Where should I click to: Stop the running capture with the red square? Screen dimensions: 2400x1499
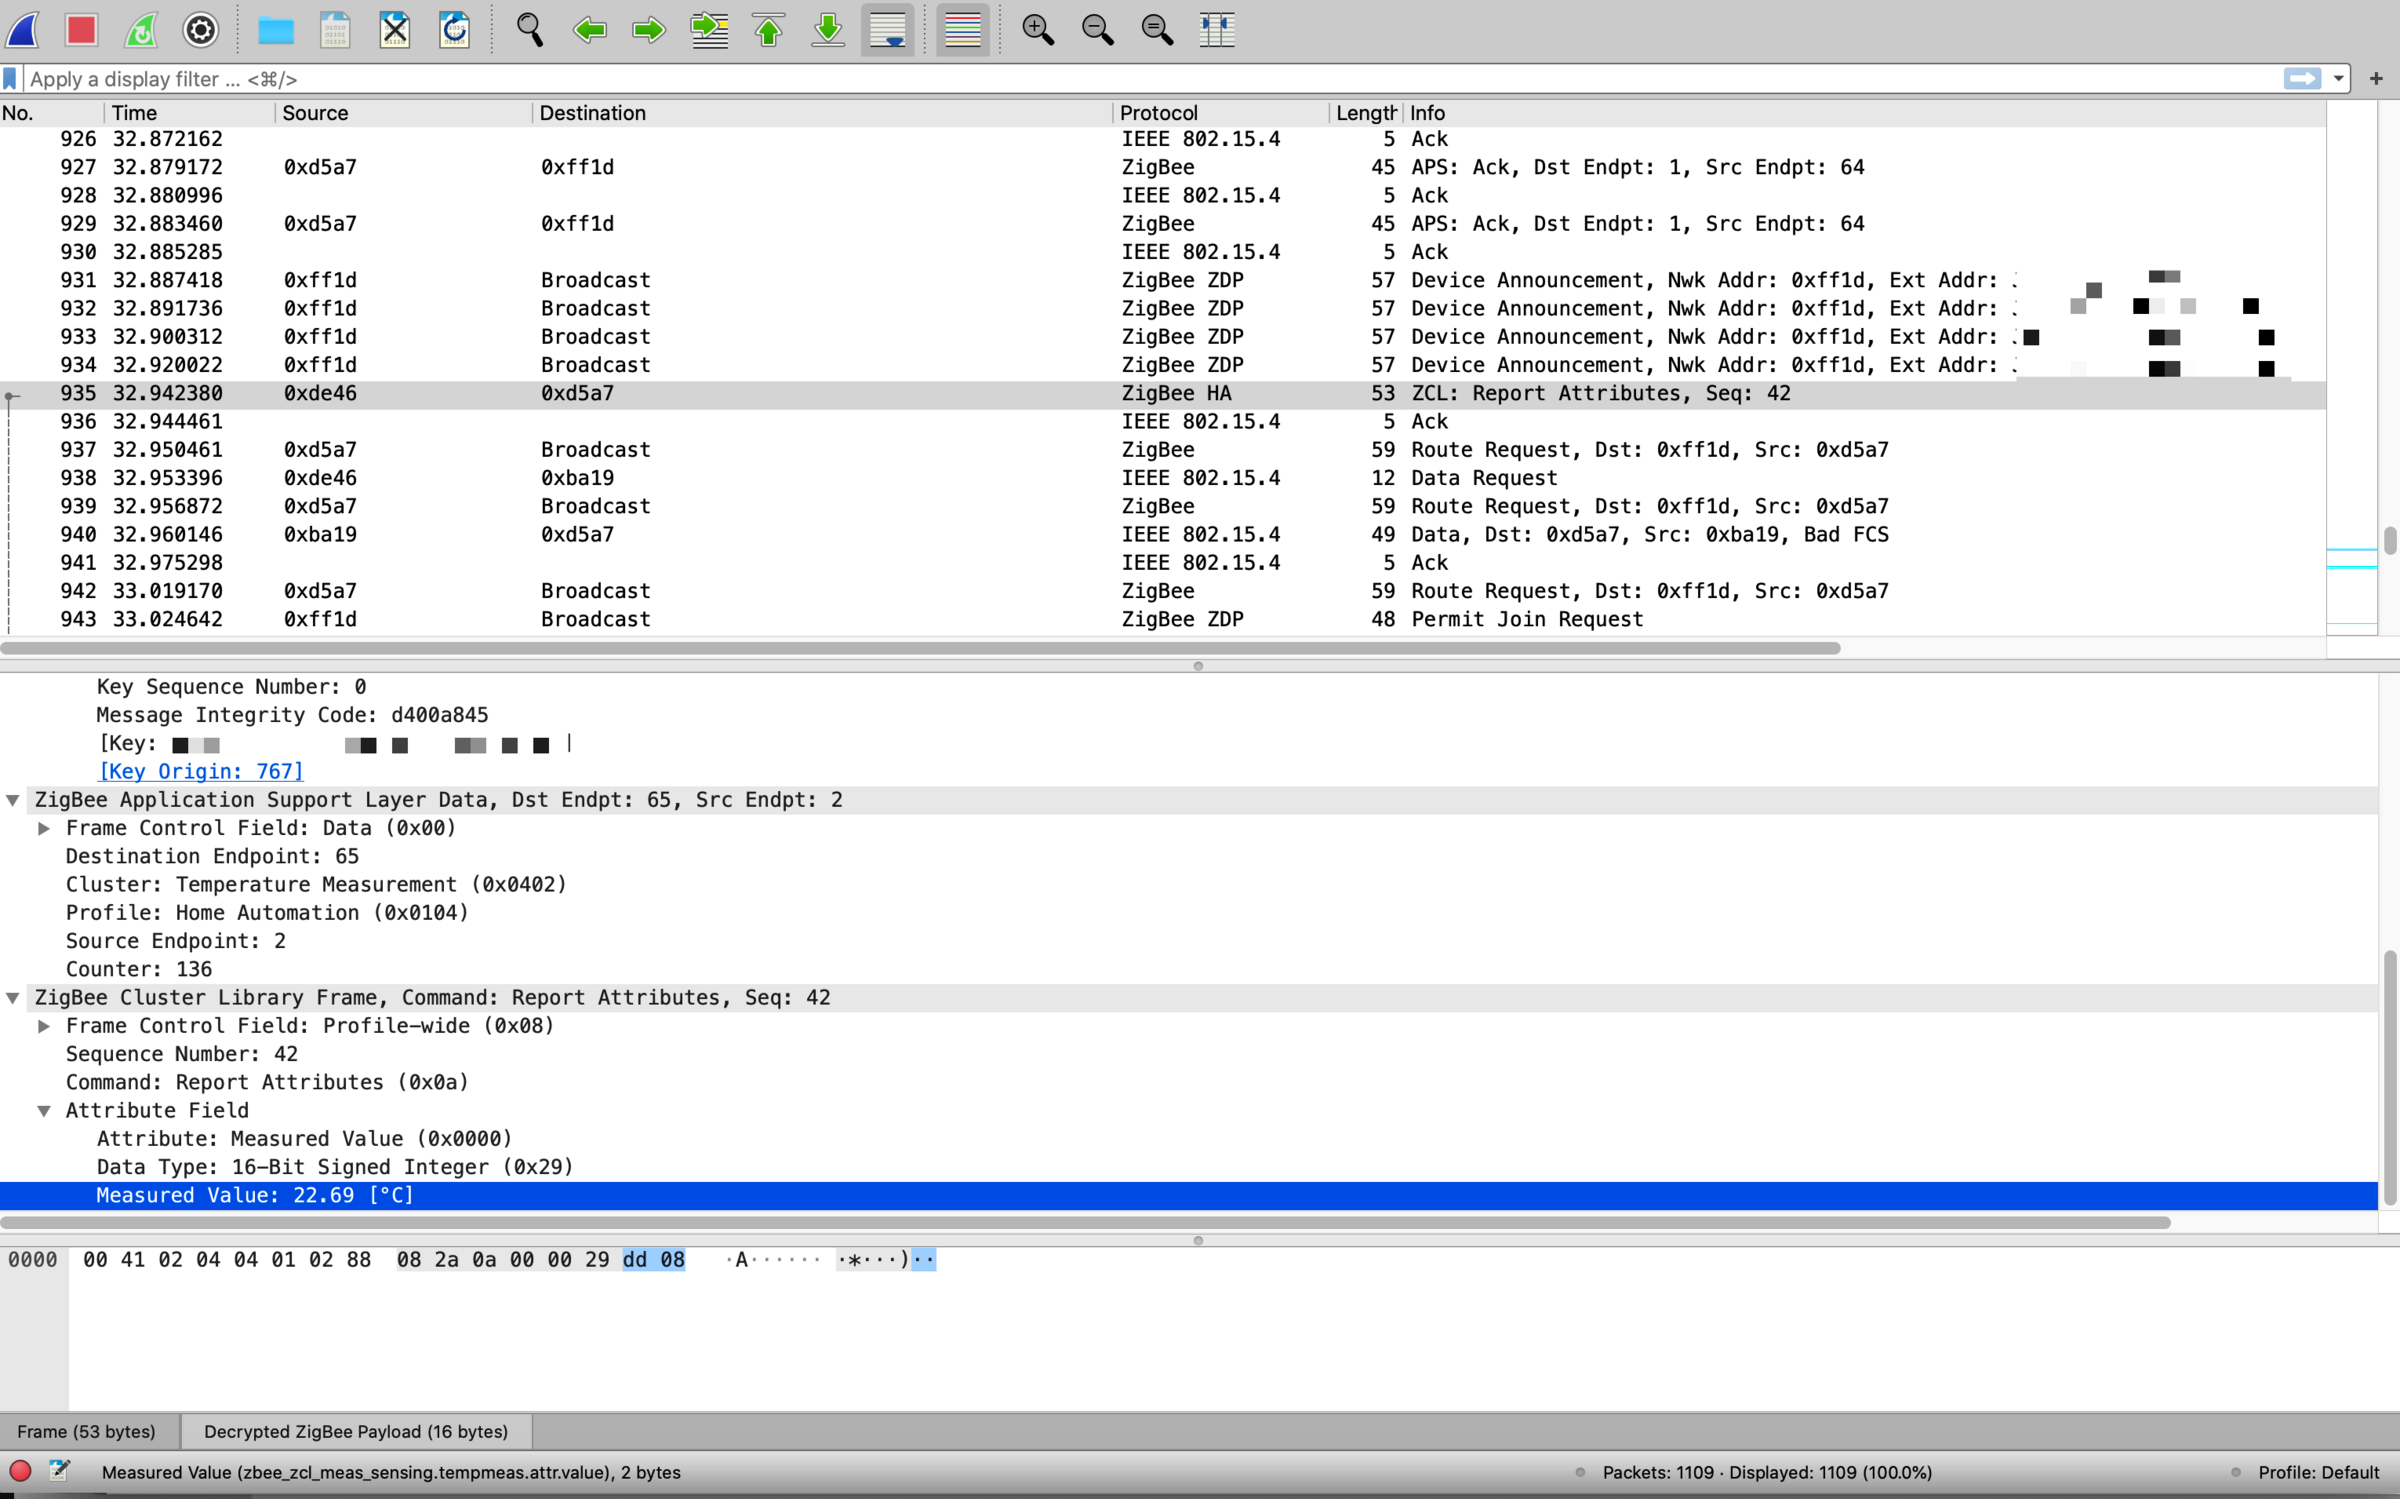81,29
